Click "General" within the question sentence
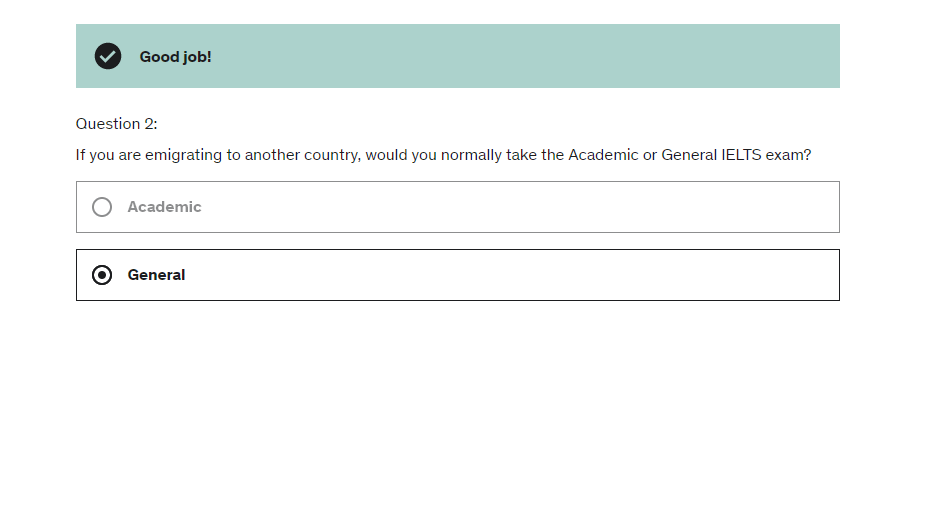This screenshot has height=517, width=931. click(x=689, y=155)
